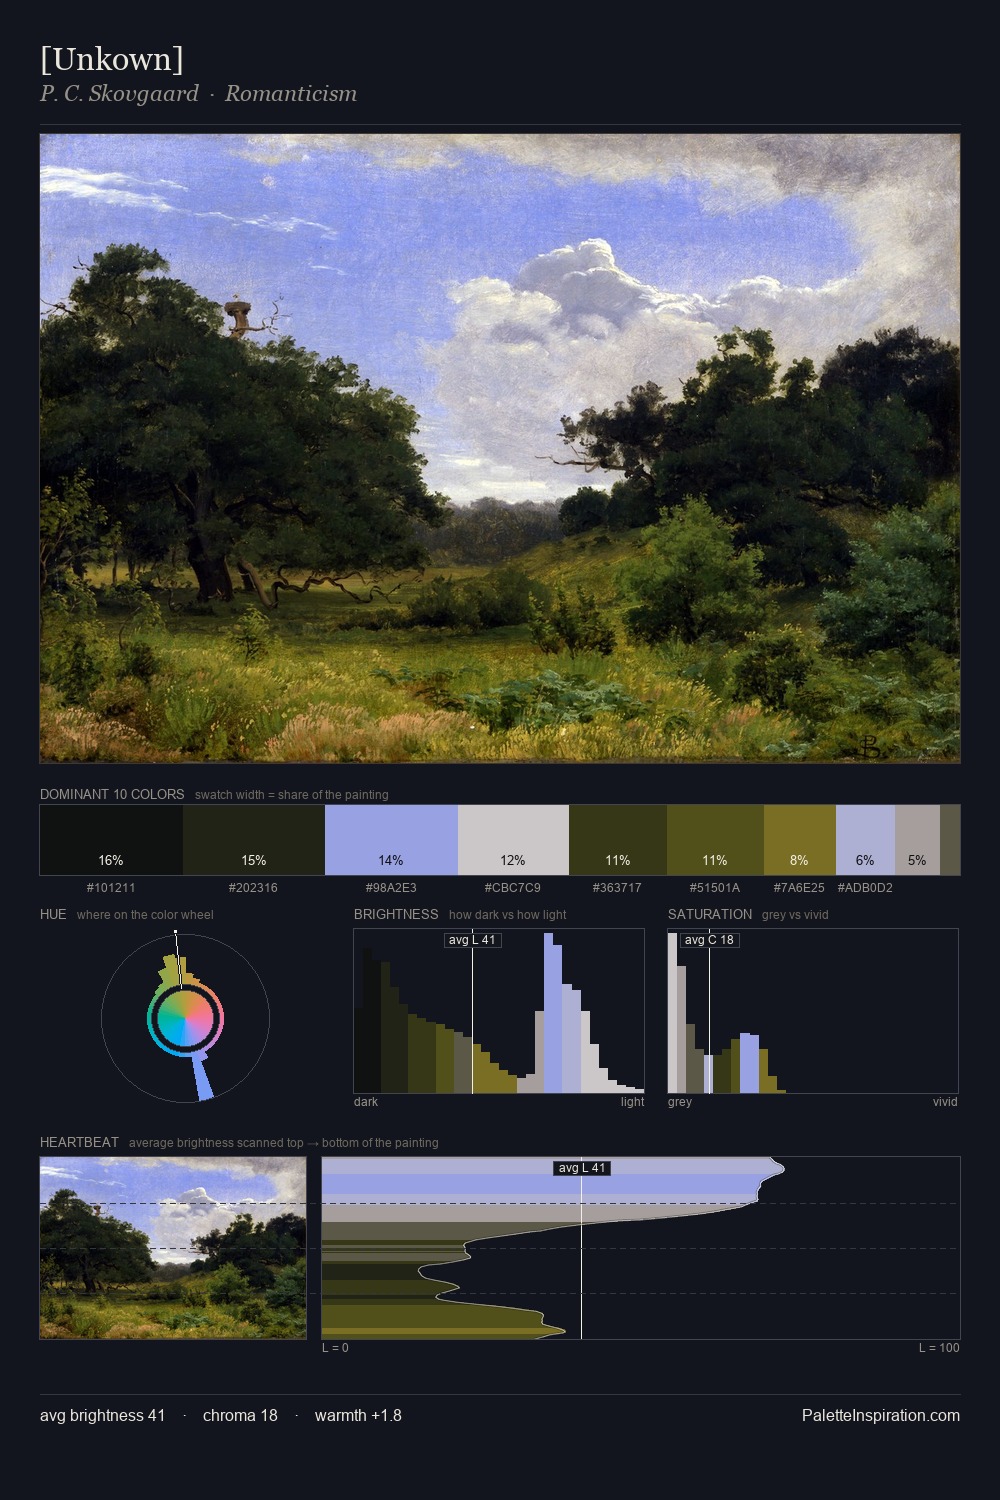Click the 'grey' axis label

click(680, 1102)
